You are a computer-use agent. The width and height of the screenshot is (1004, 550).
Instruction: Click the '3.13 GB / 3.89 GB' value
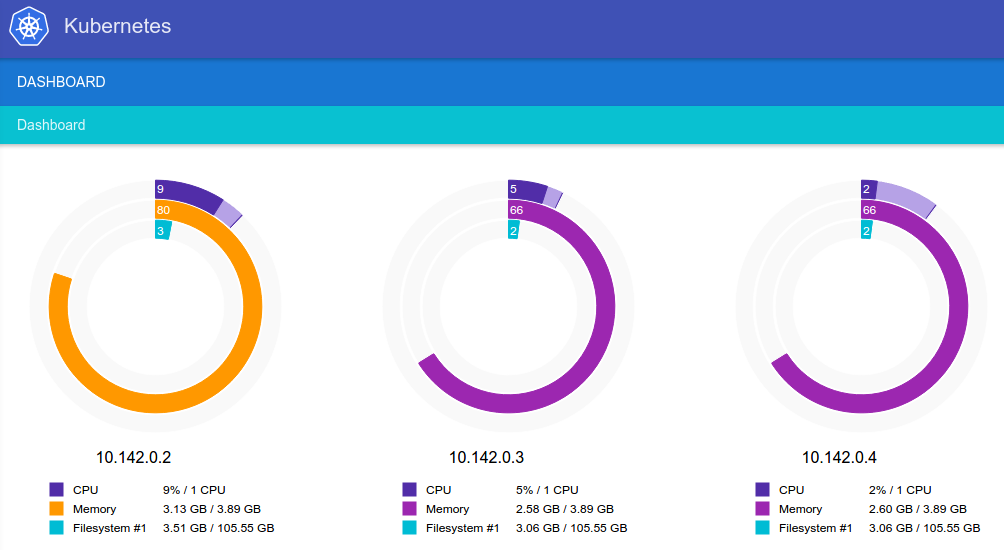pos(212,509)
